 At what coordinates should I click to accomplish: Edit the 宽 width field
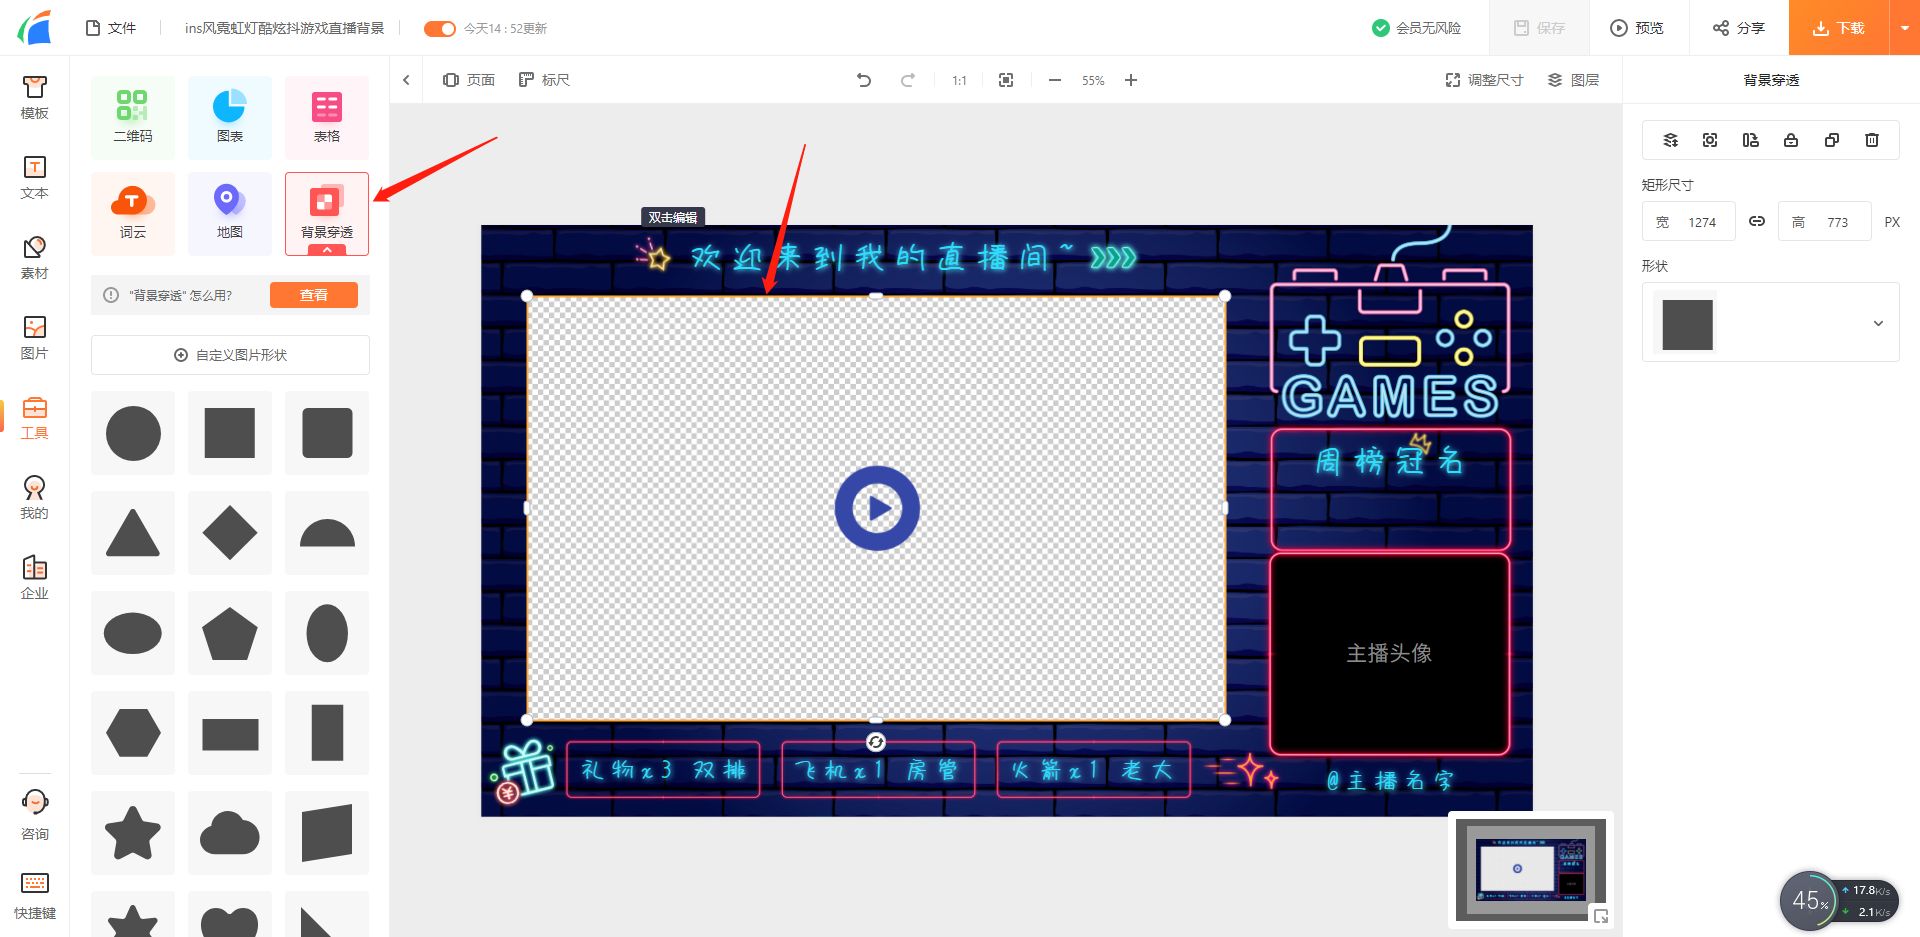coord(1689,222)
